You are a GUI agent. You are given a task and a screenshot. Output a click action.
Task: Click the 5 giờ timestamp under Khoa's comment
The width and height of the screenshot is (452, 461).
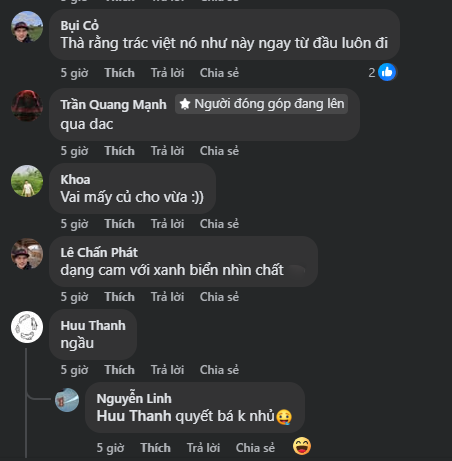74,224
